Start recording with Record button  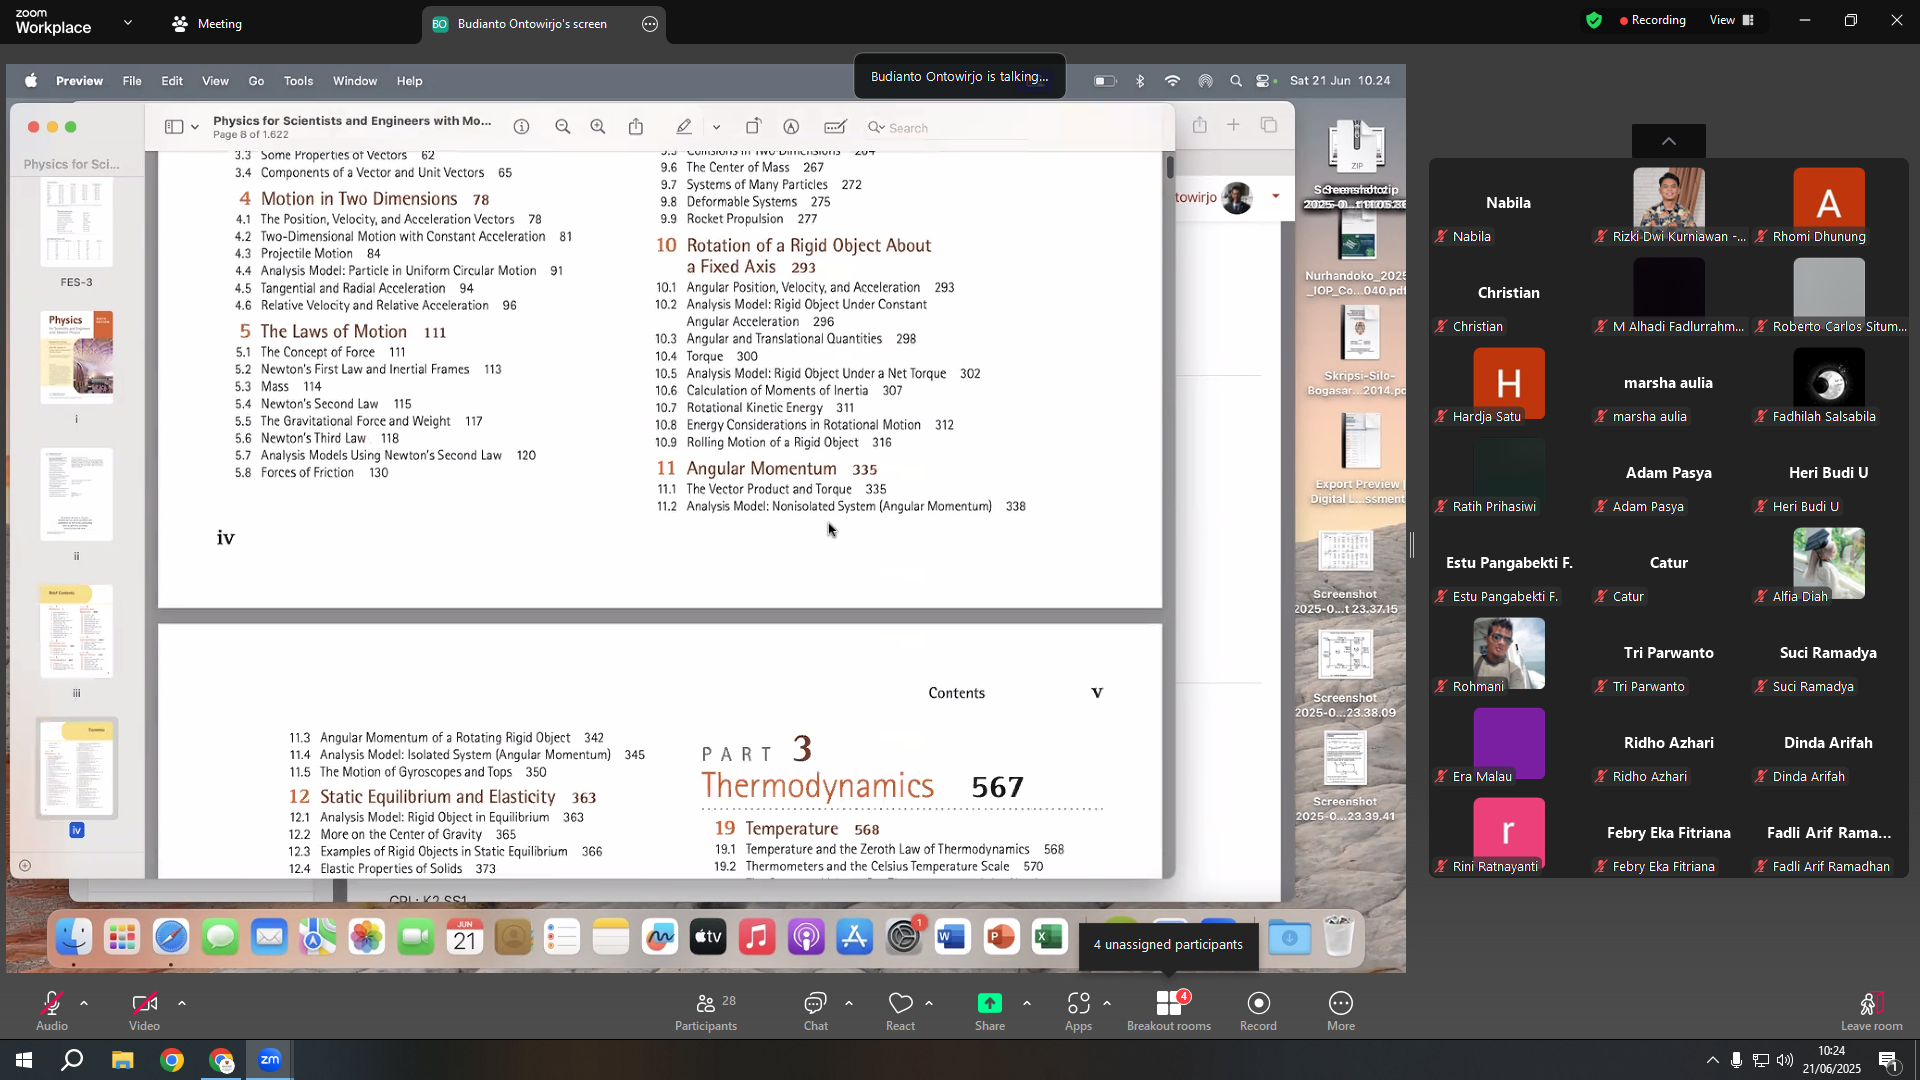[x=1258, y=1010]
